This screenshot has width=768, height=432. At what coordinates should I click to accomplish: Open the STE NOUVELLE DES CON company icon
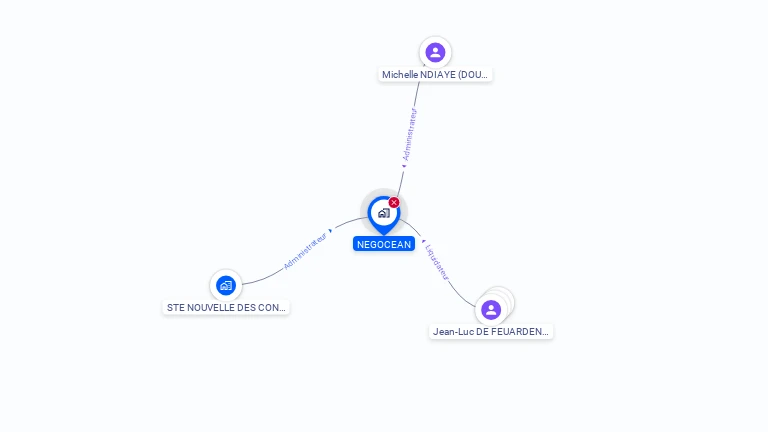(x=226, y=285)
